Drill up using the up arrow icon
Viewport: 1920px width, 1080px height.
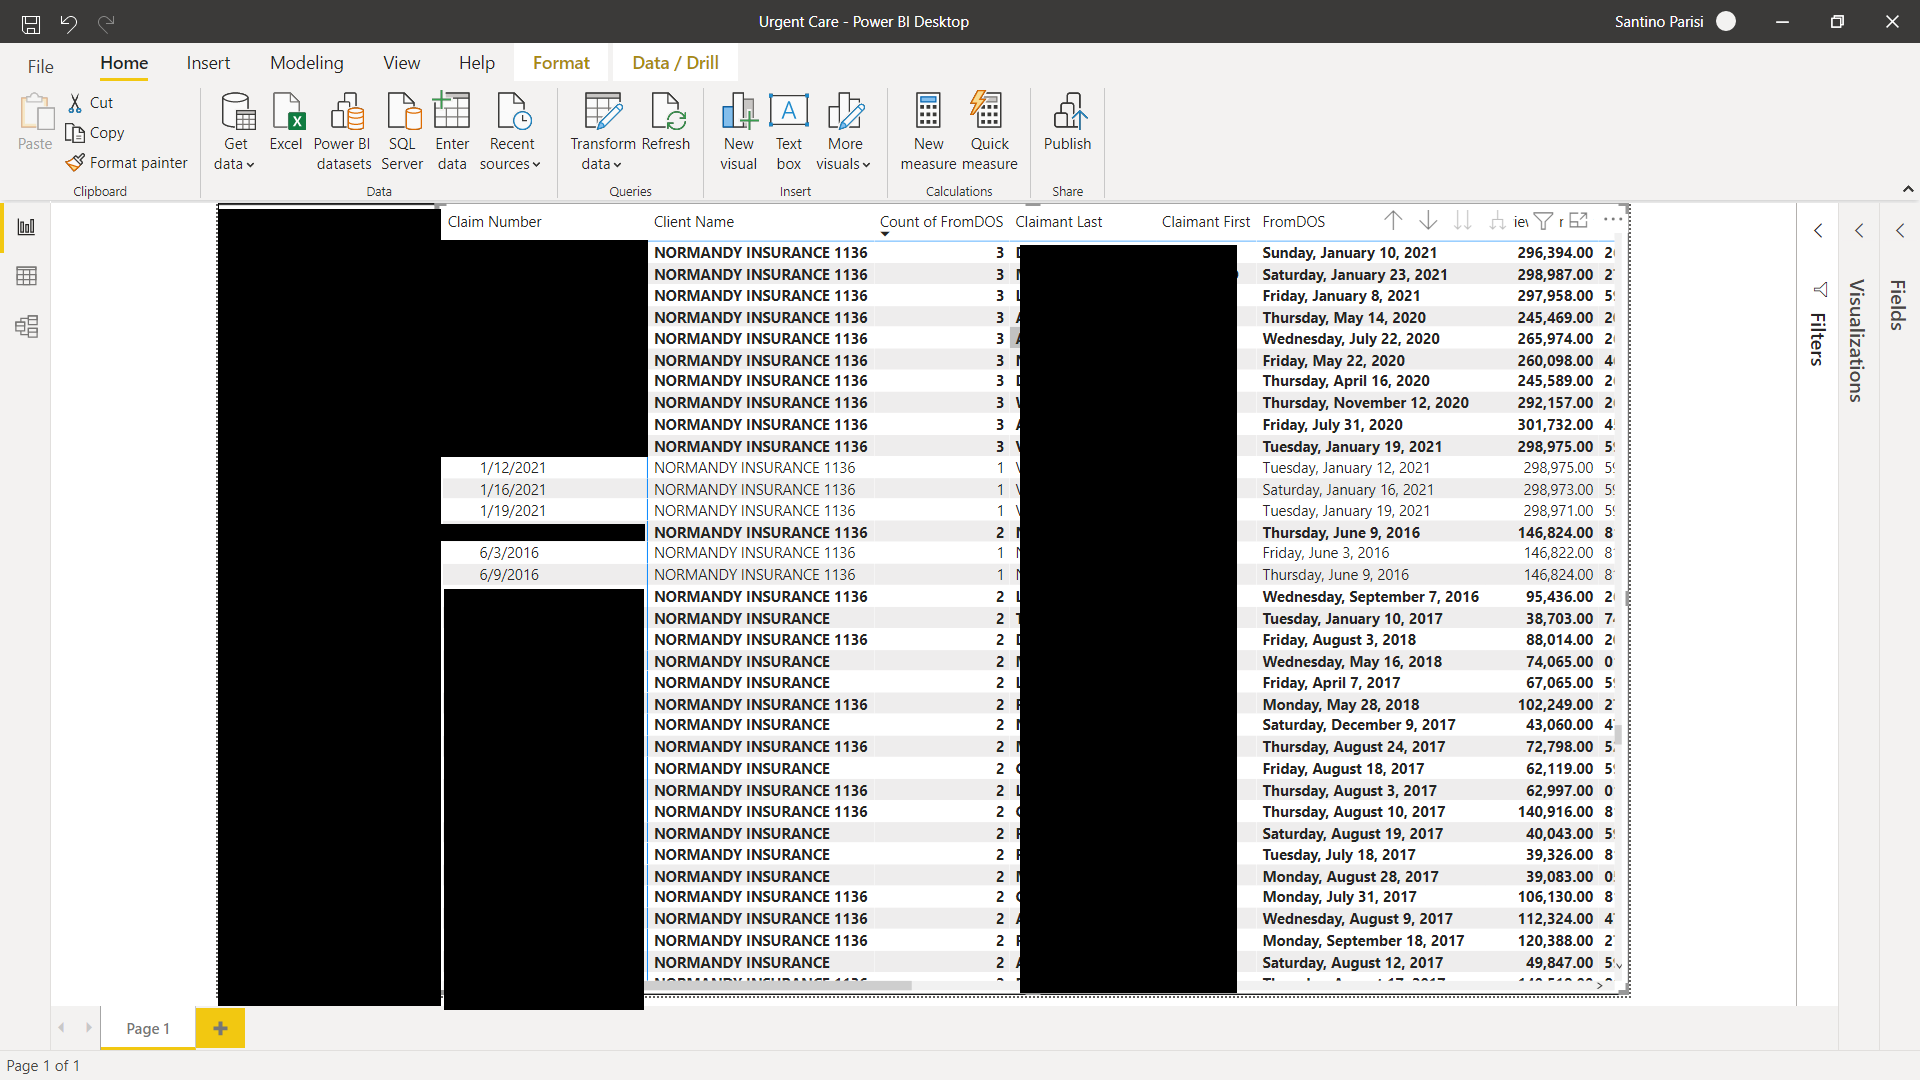coord(1393,220)
